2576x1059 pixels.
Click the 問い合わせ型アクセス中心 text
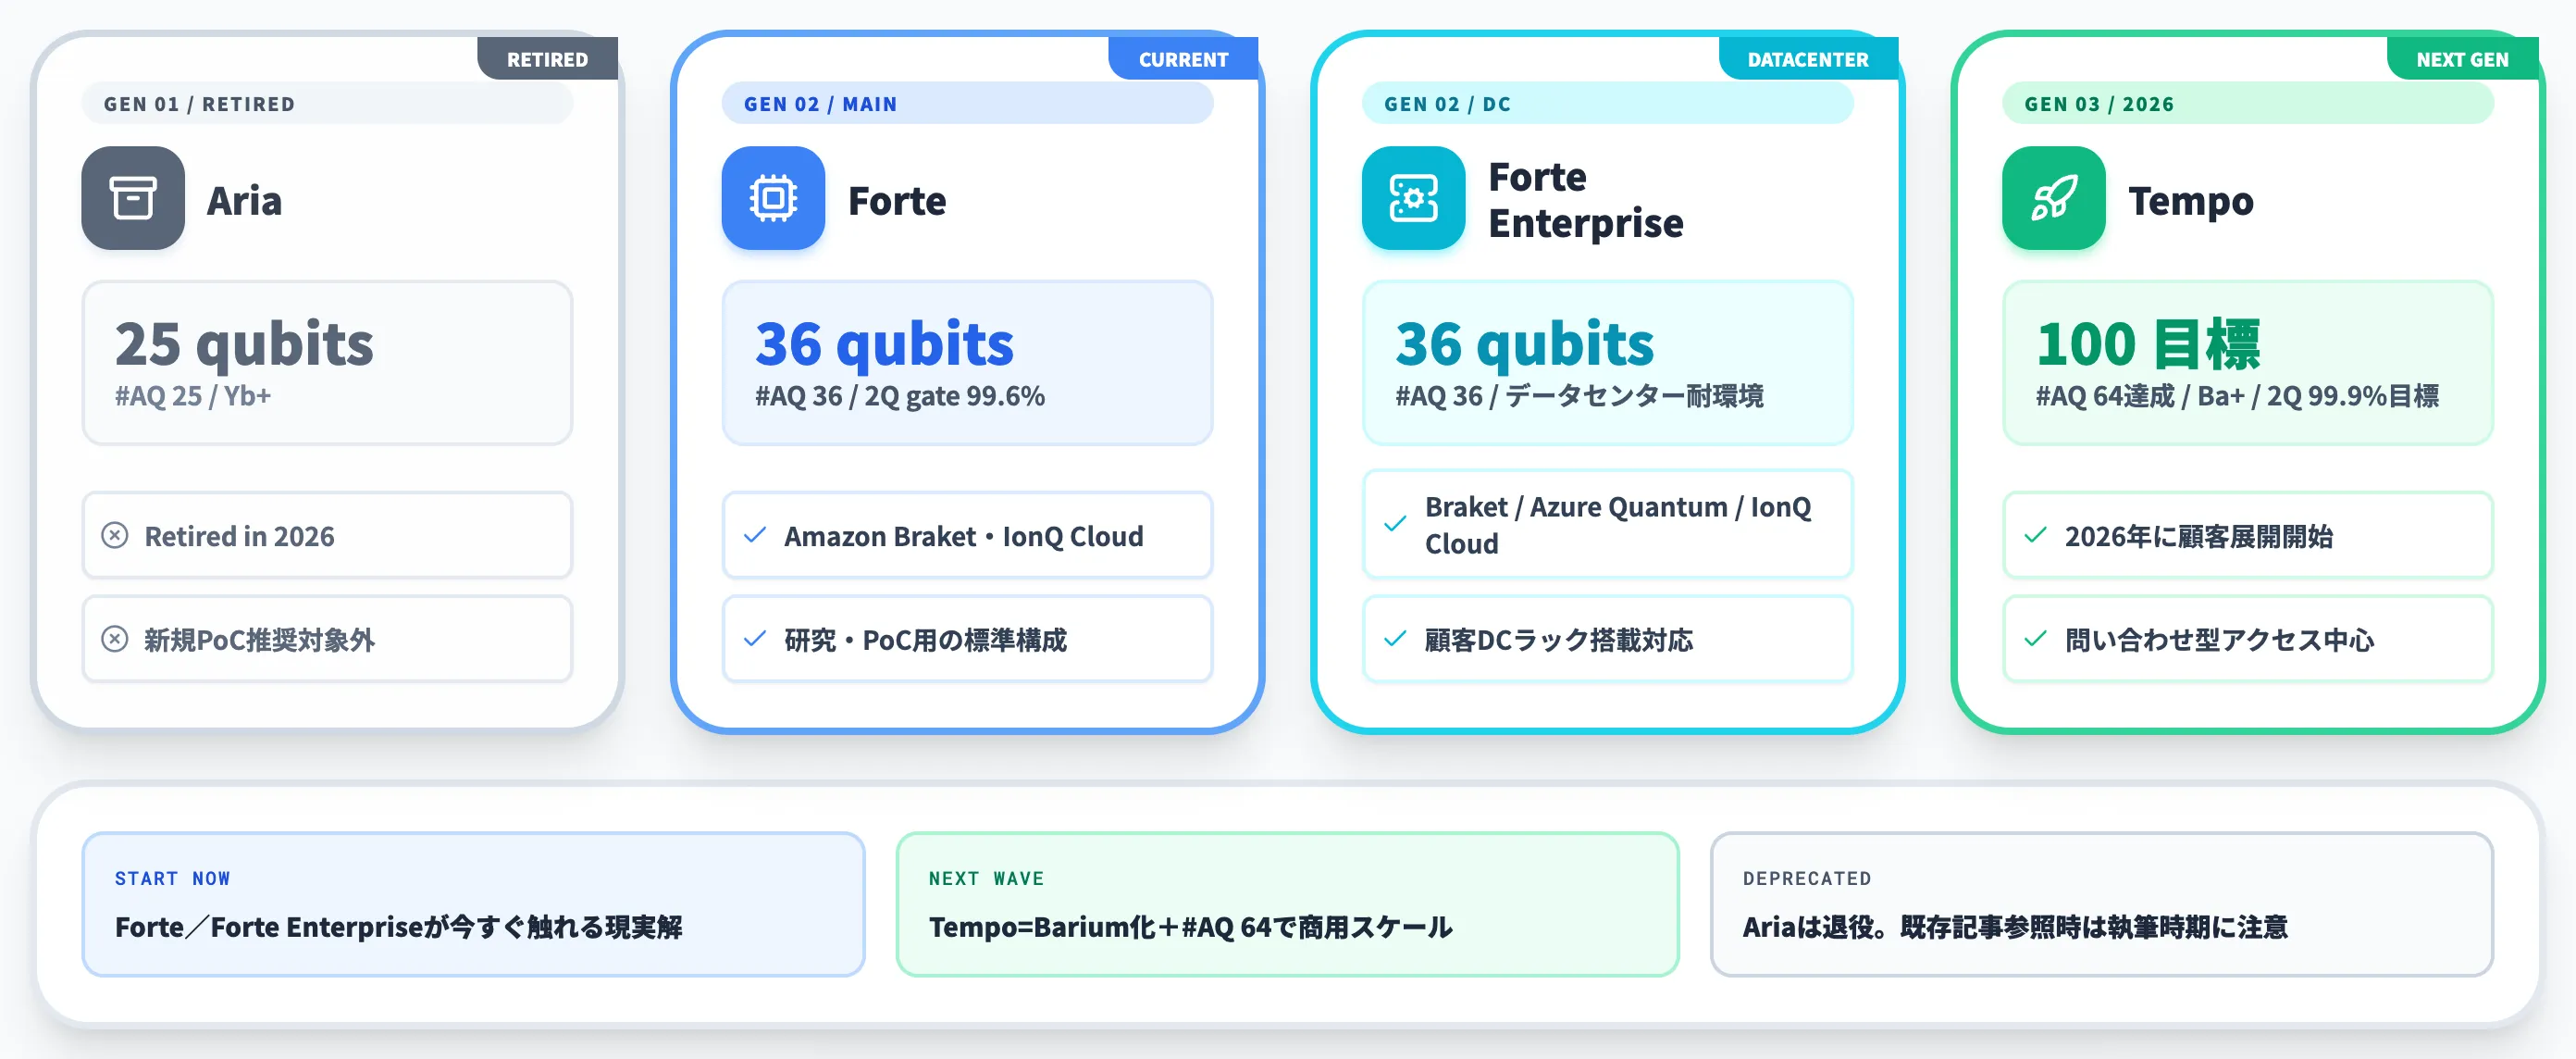coord(2219,640)
